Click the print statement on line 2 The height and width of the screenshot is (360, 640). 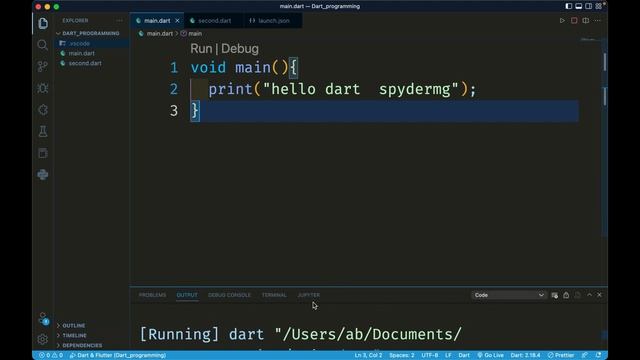point(342,89)
